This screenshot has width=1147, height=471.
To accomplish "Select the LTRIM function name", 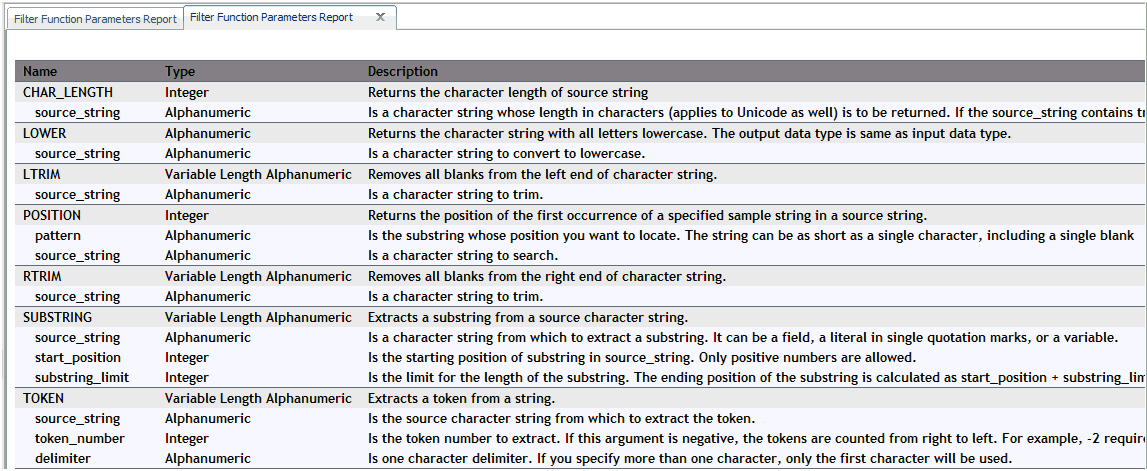I will (42, 174).
